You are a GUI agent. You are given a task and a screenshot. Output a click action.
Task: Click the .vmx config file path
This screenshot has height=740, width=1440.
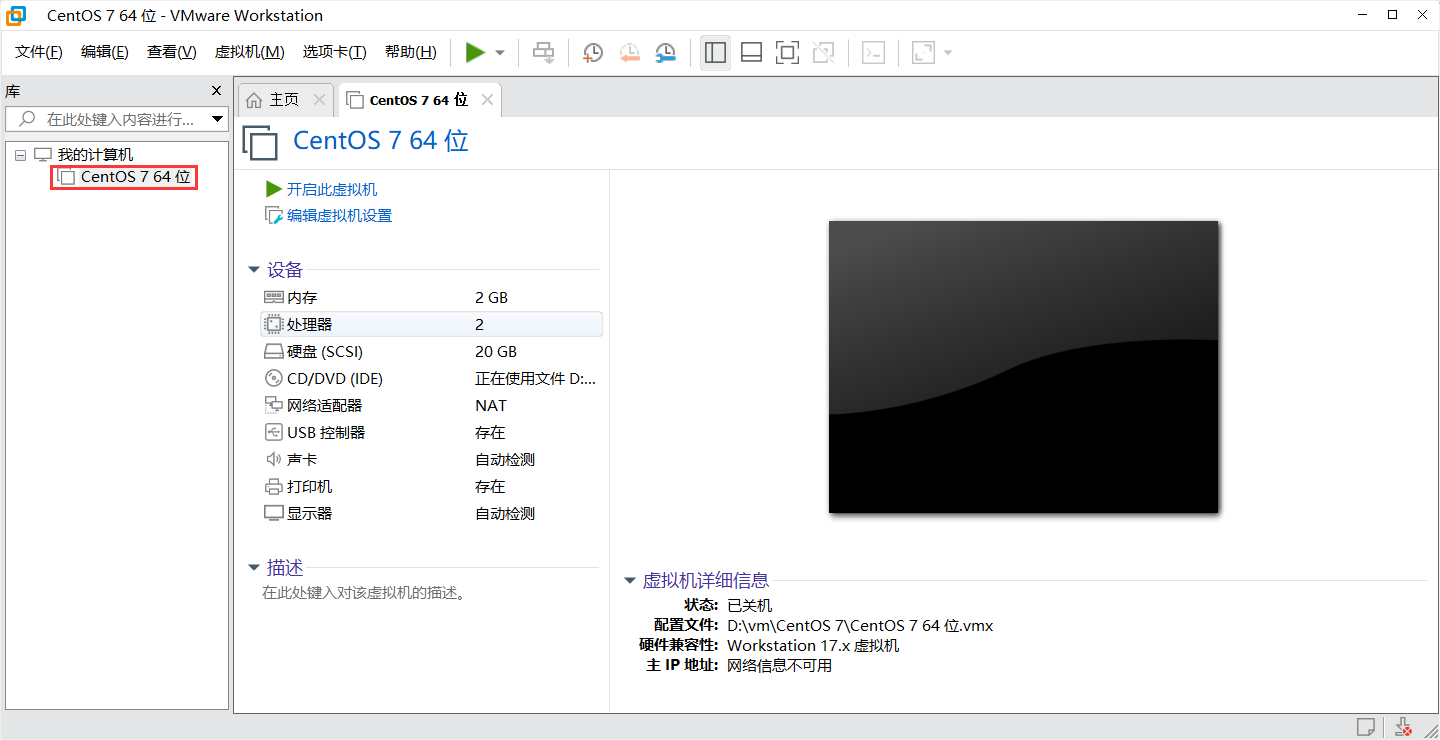(860, 625)
